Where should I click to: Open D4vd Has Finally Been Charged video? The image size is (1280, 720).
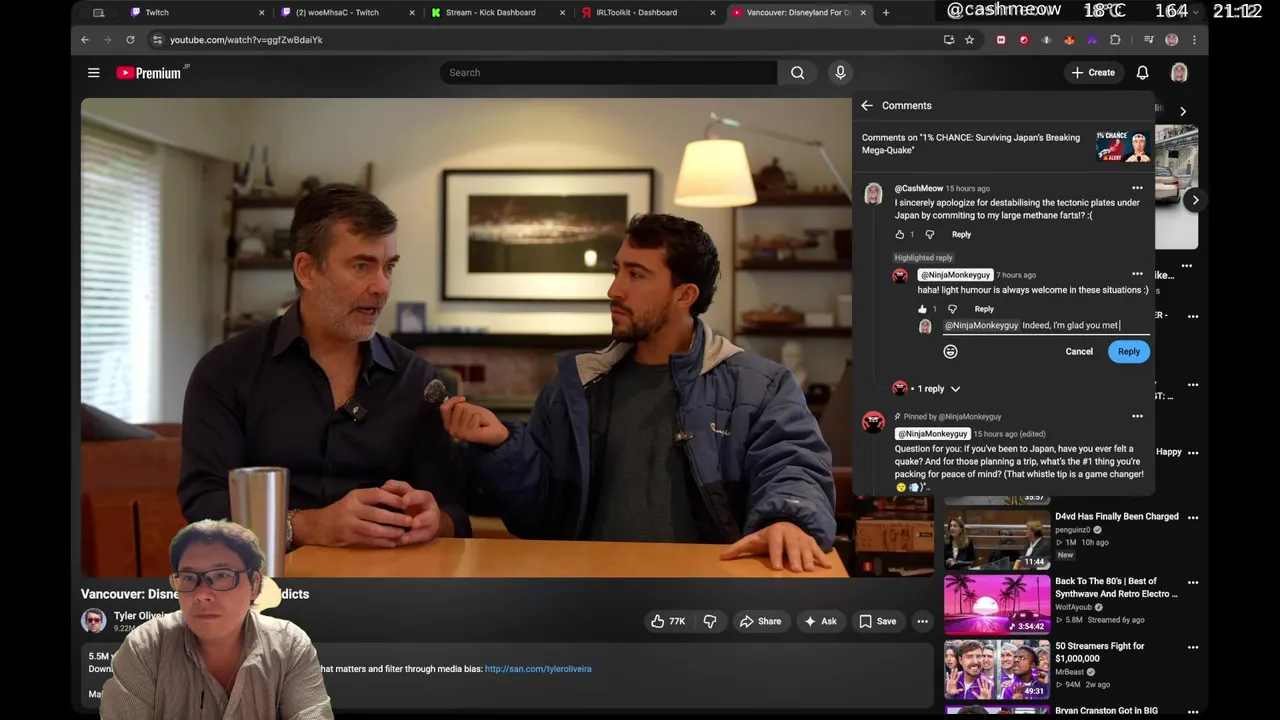coord(998,539)
